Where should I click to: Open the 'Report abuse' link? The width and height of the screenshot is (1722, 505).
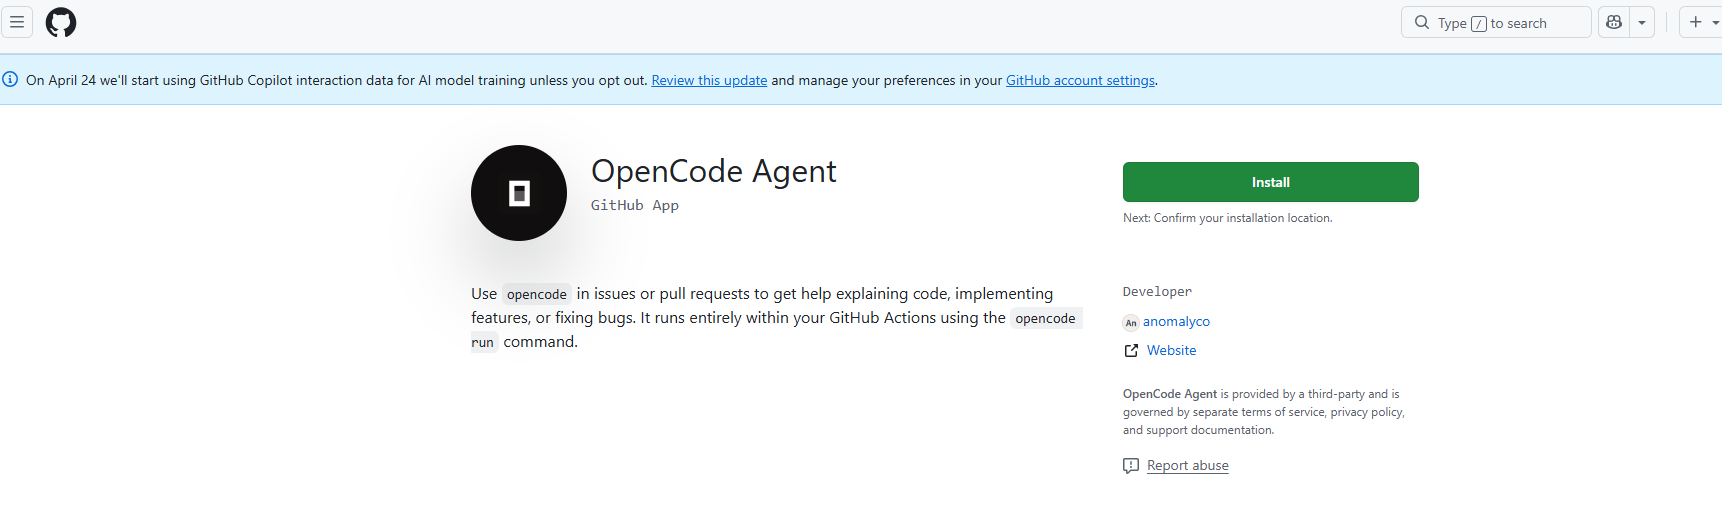pyautogui.click(x=1188, y=465)
